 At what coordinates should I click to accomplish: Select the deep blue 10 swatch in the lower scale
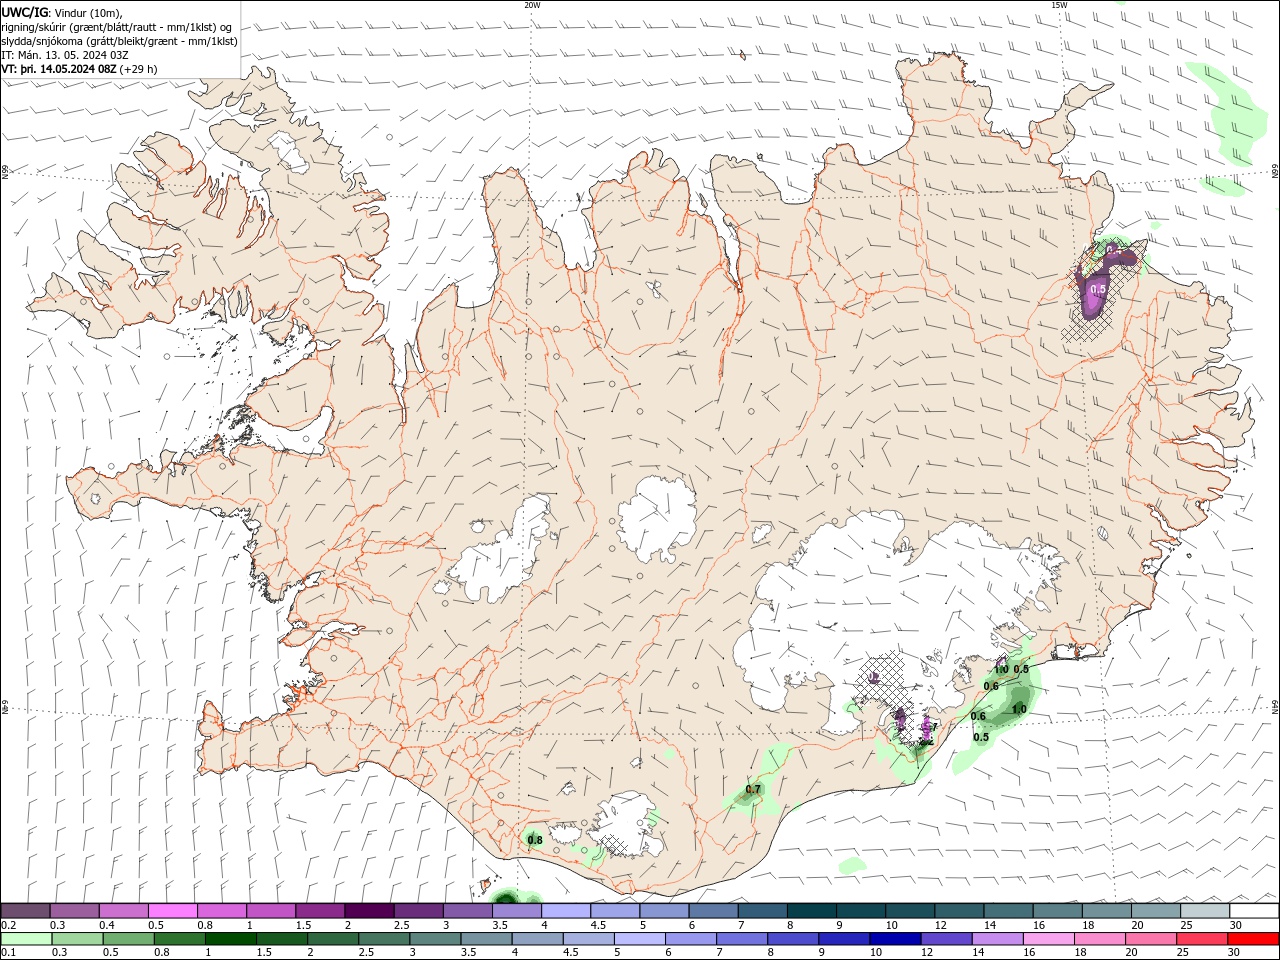click(x=895, y=939)
